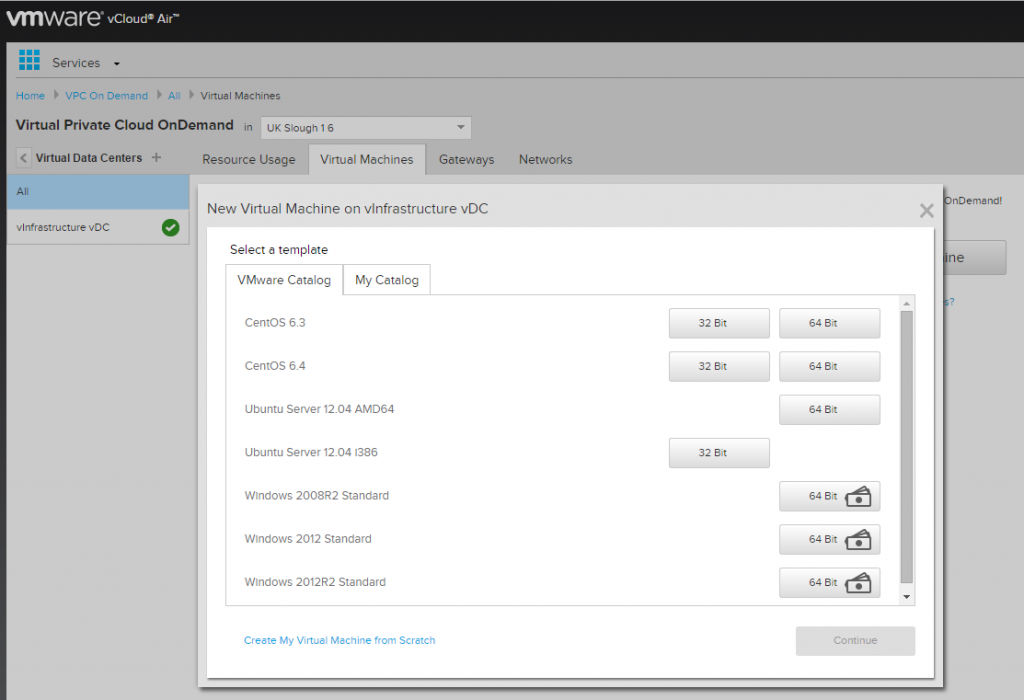Image resolution: width=1024 pixels, height=700 pixels.
Task: Click Windows 2008R2 Standard name
Action: click(x=317, y=496)
